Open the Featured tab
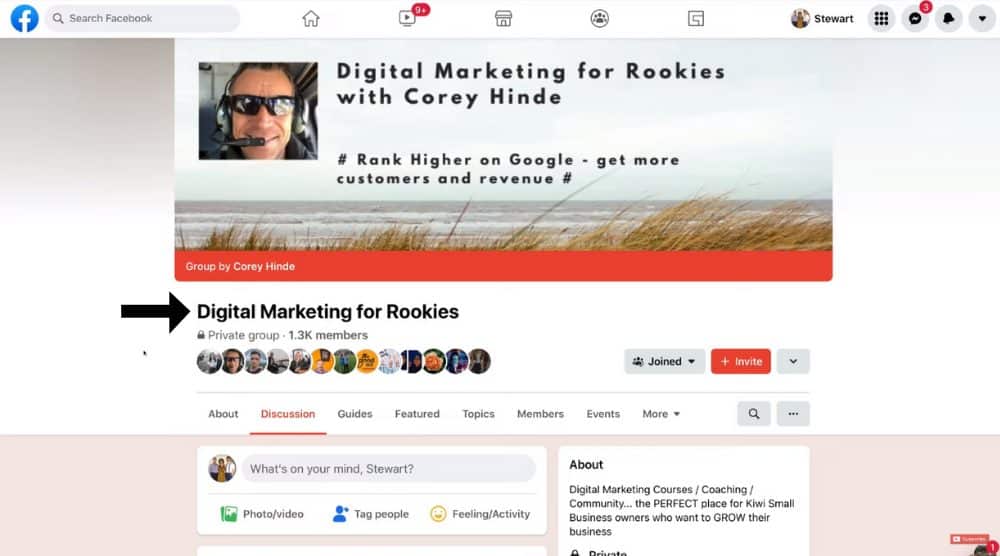 (417, 414)
